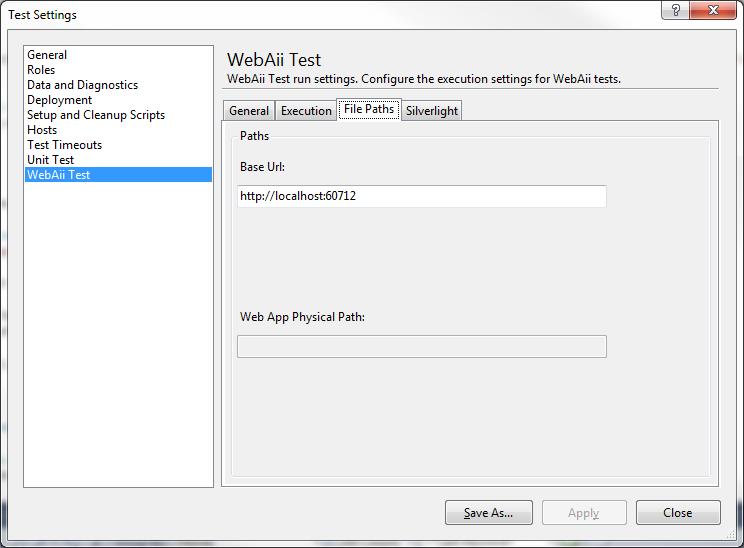Select the Hosts category
744x548 pixels.
42,130
